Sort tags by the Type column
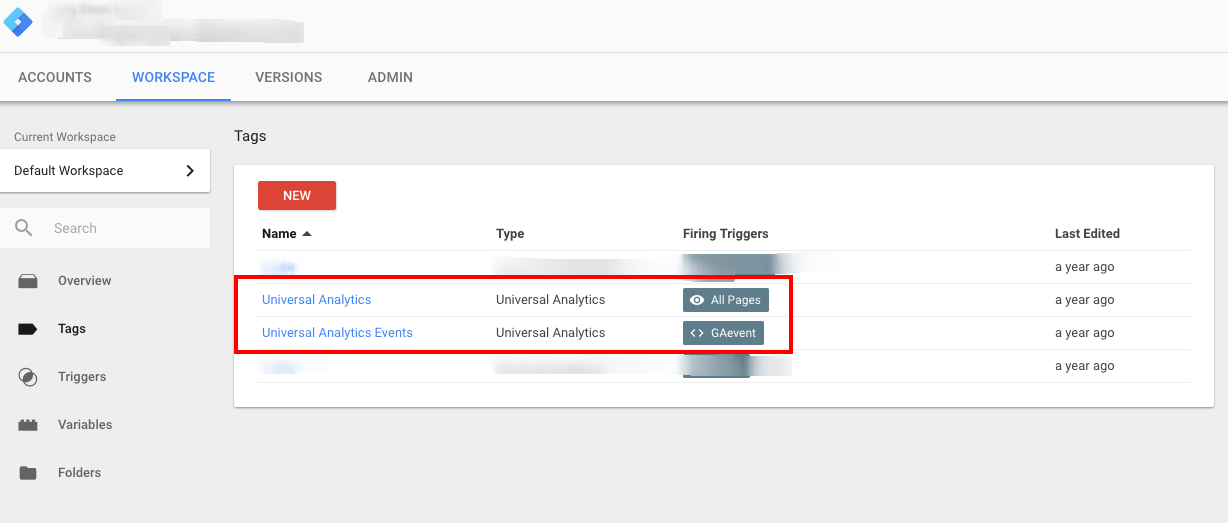 tap(510, 234)
